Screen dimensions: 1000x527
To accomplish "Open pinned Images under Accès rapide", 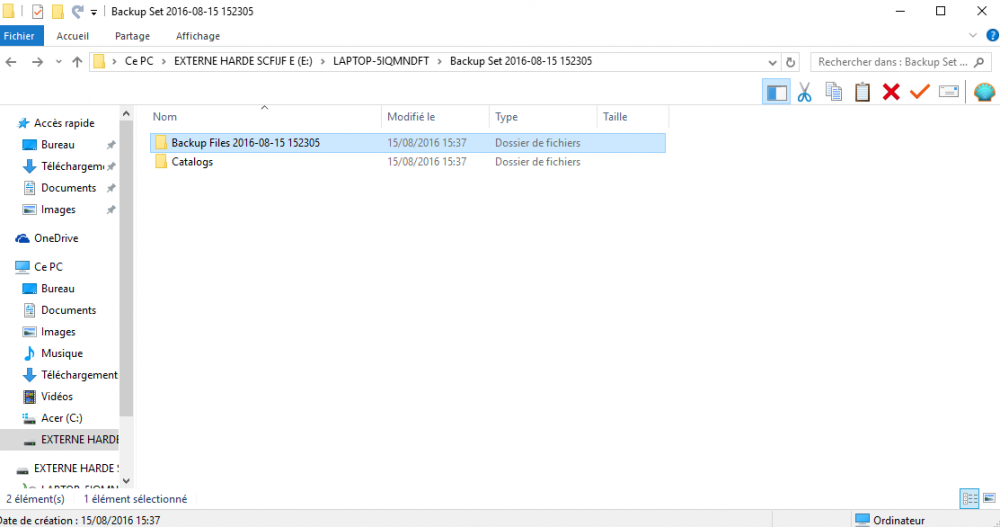I will pos(58,210).
